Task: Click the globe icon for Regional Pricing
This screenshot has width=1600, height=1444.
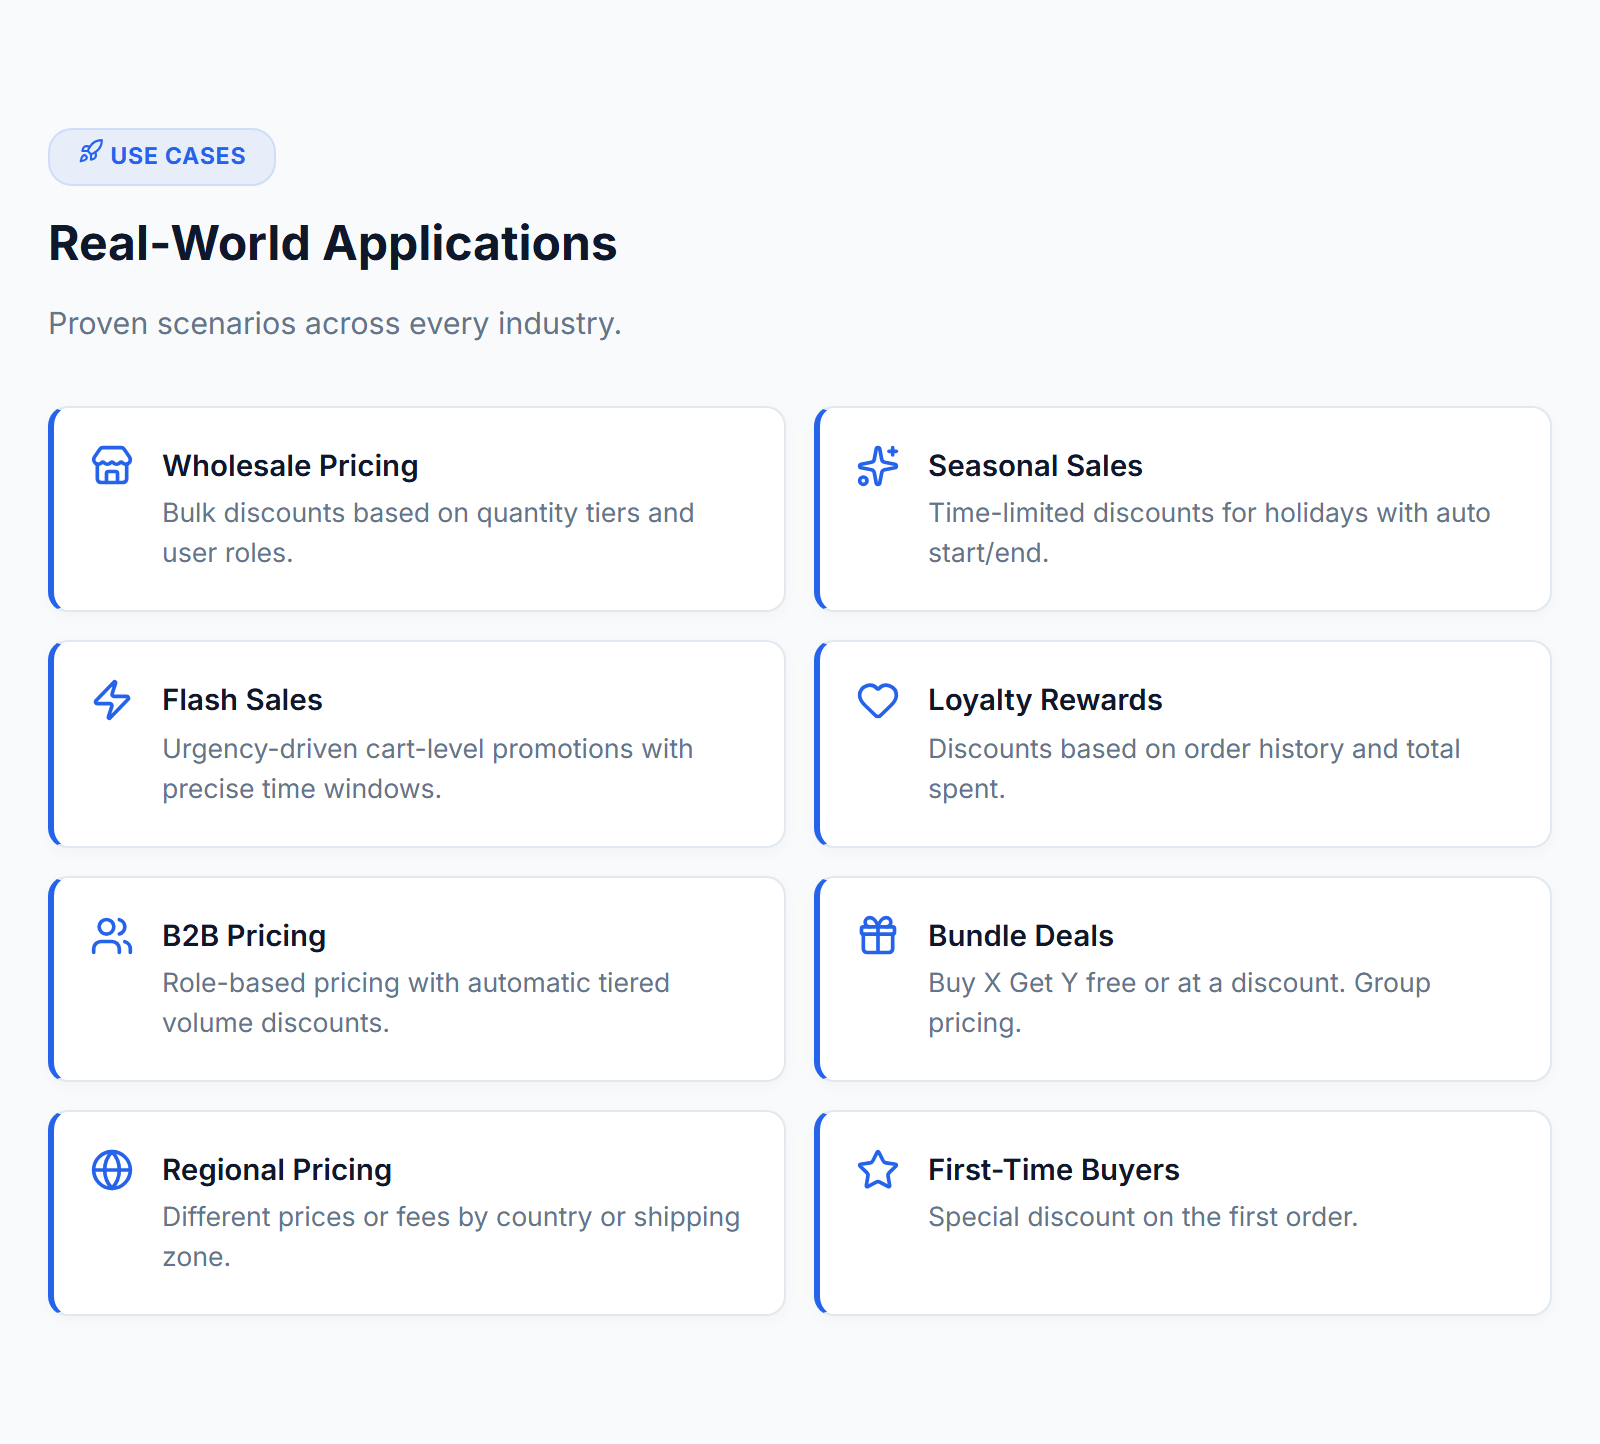Action: point(112,1170)
